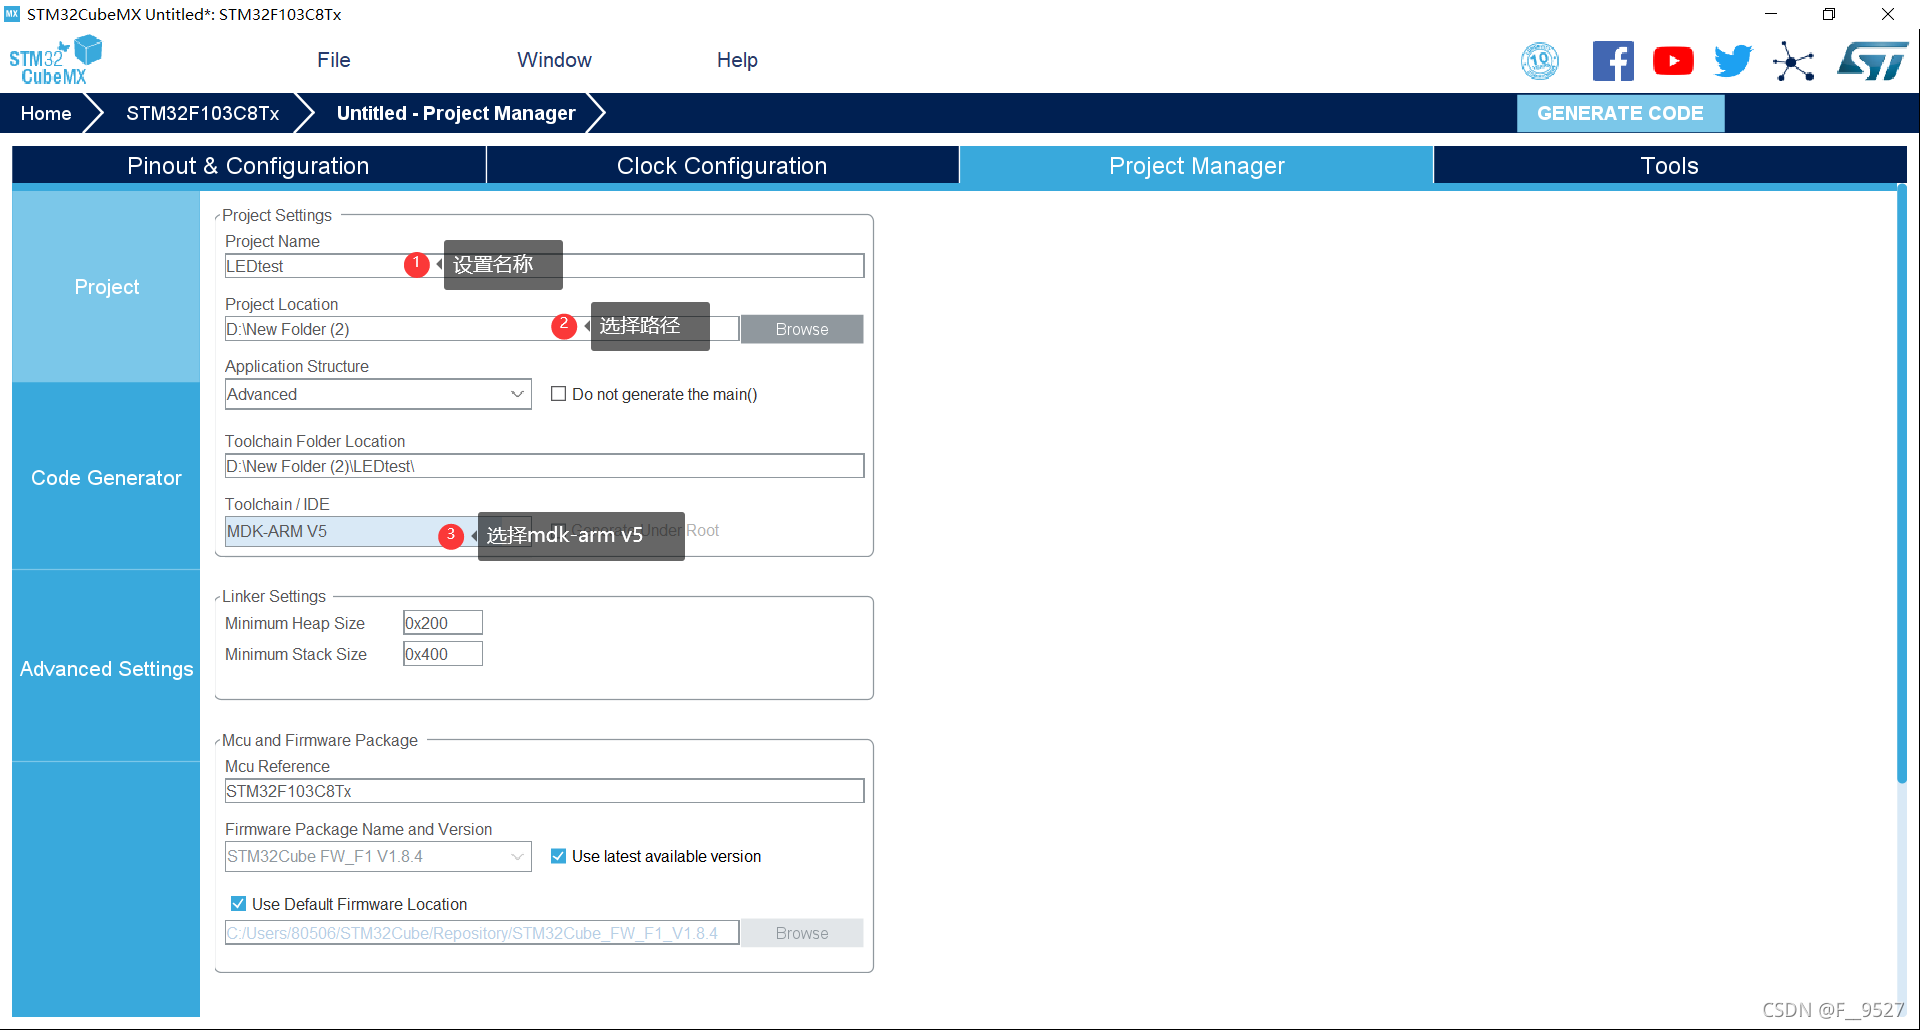
Task: Switch to Clock Configuration tab
Action: [722, 166]
